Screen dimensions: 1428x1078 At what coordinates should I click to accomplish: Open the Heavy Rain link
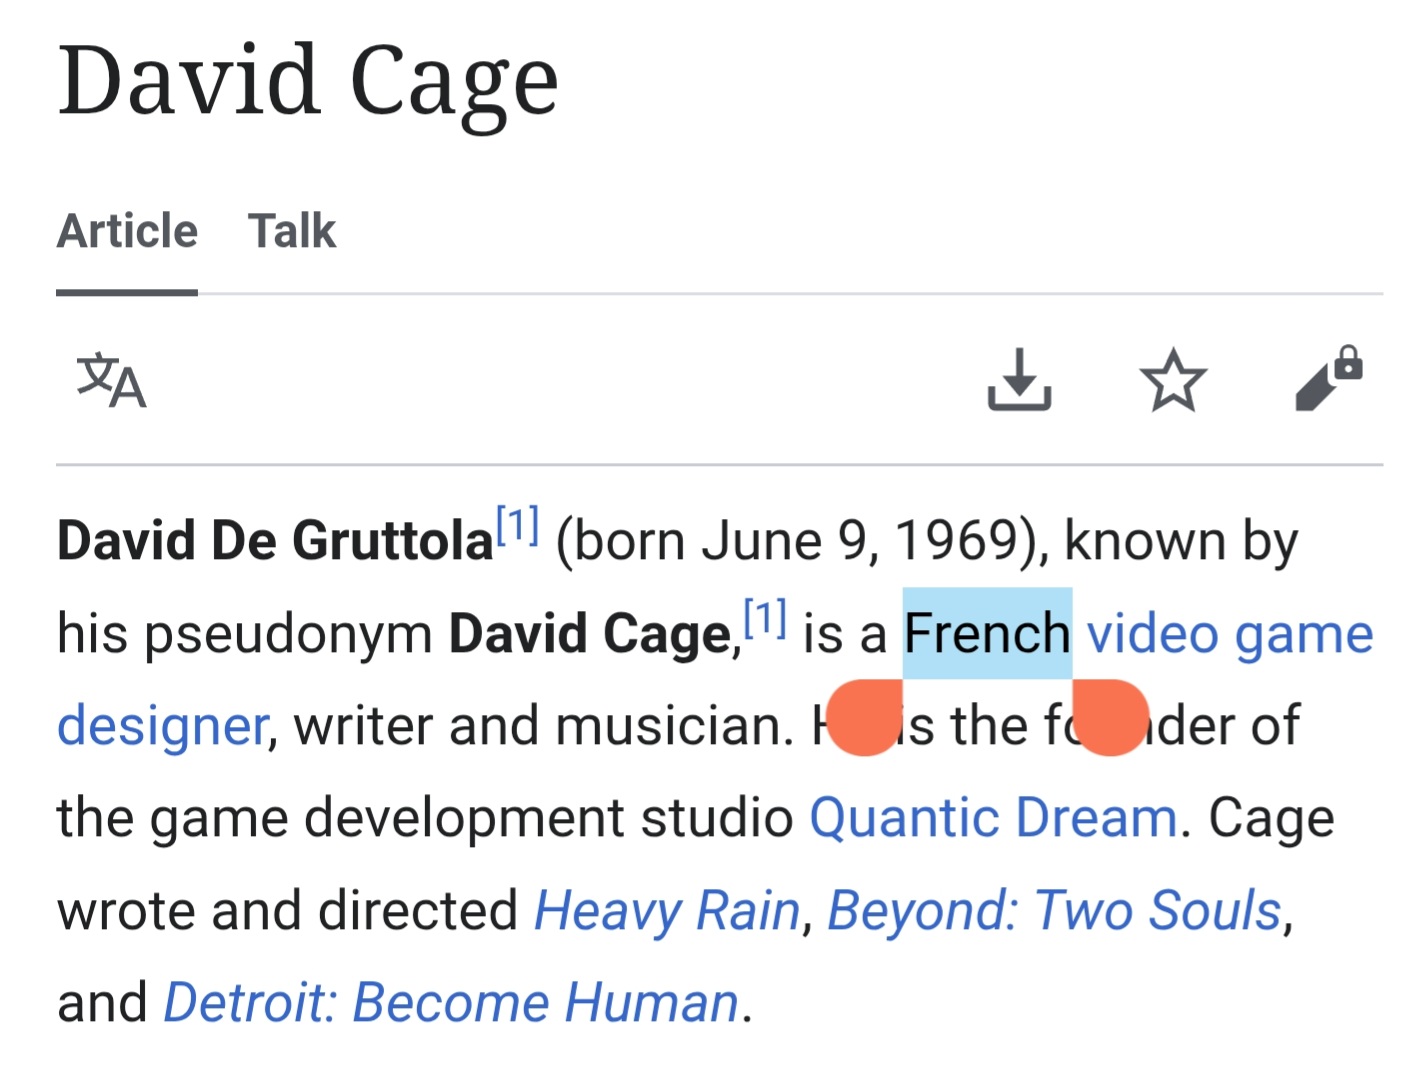tap(668, 911)
